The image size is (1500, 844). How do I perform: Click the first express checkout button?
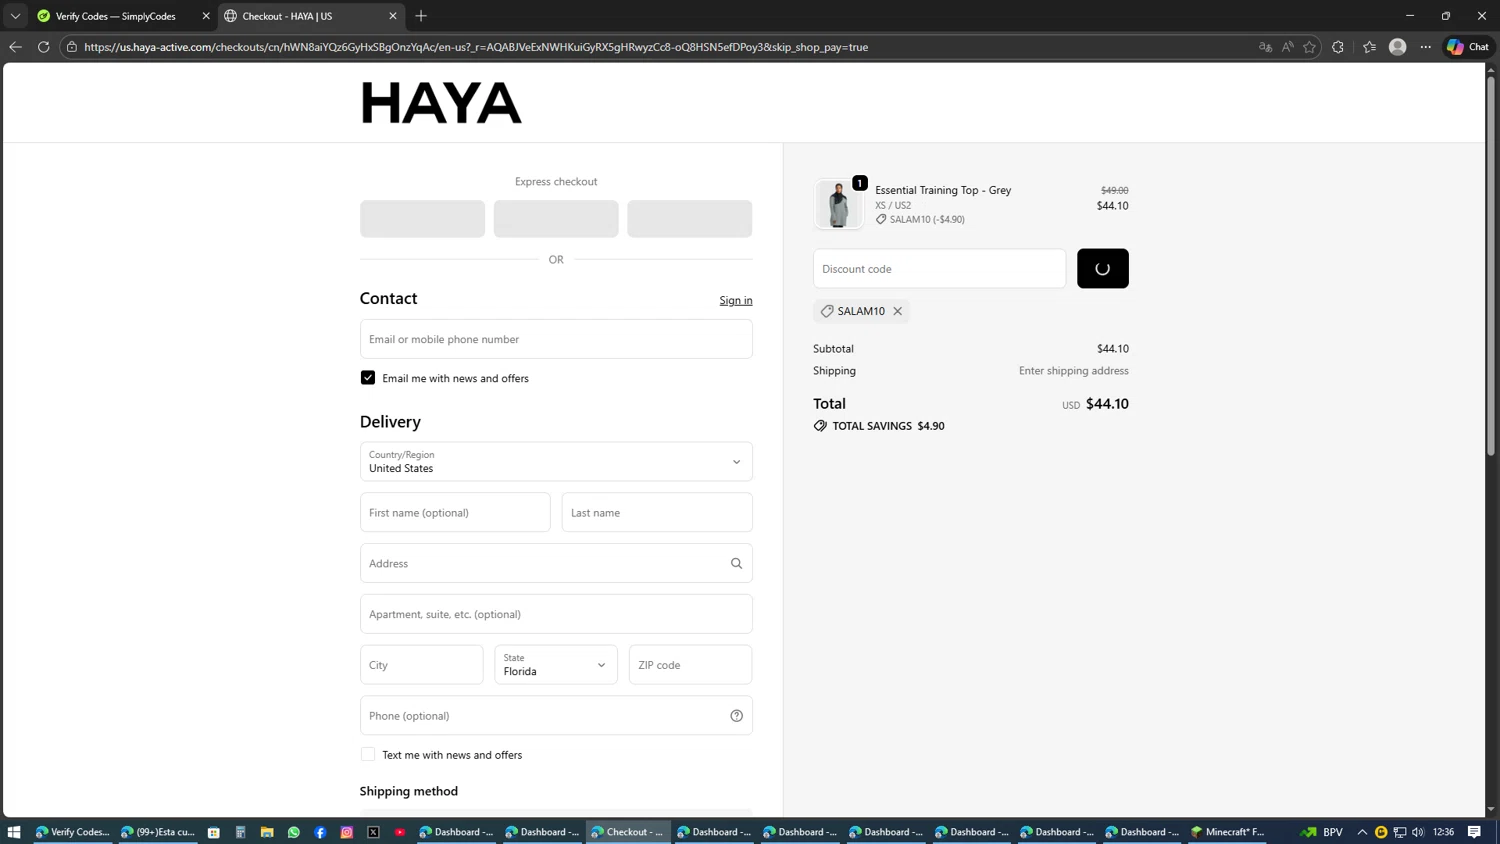pyautogui.click(x=422, y=218)
